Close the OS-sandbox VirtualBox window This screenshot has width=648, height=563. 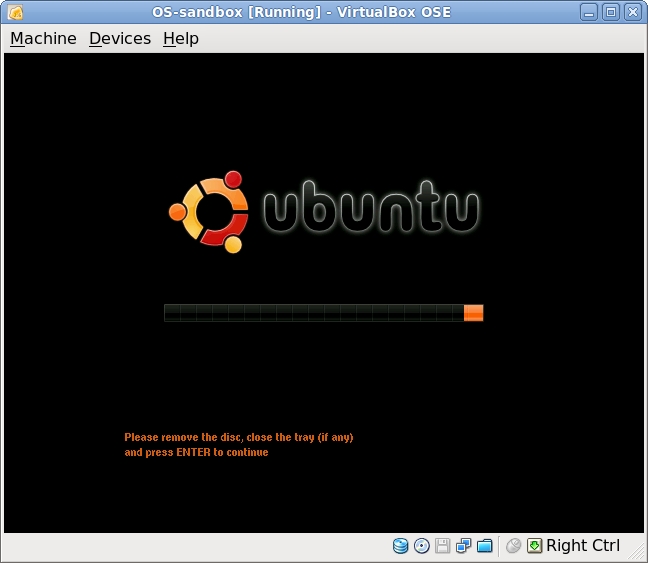[633, 12]
